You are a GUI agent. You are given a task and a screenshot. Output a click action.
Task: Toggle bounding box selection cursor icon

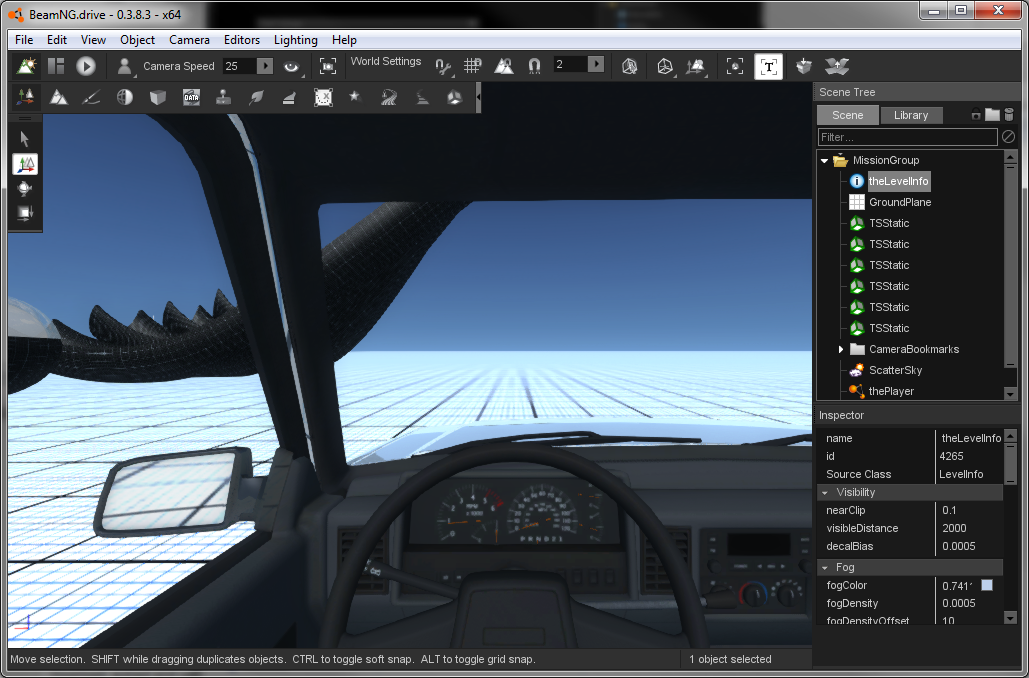(x=629, y=66)
